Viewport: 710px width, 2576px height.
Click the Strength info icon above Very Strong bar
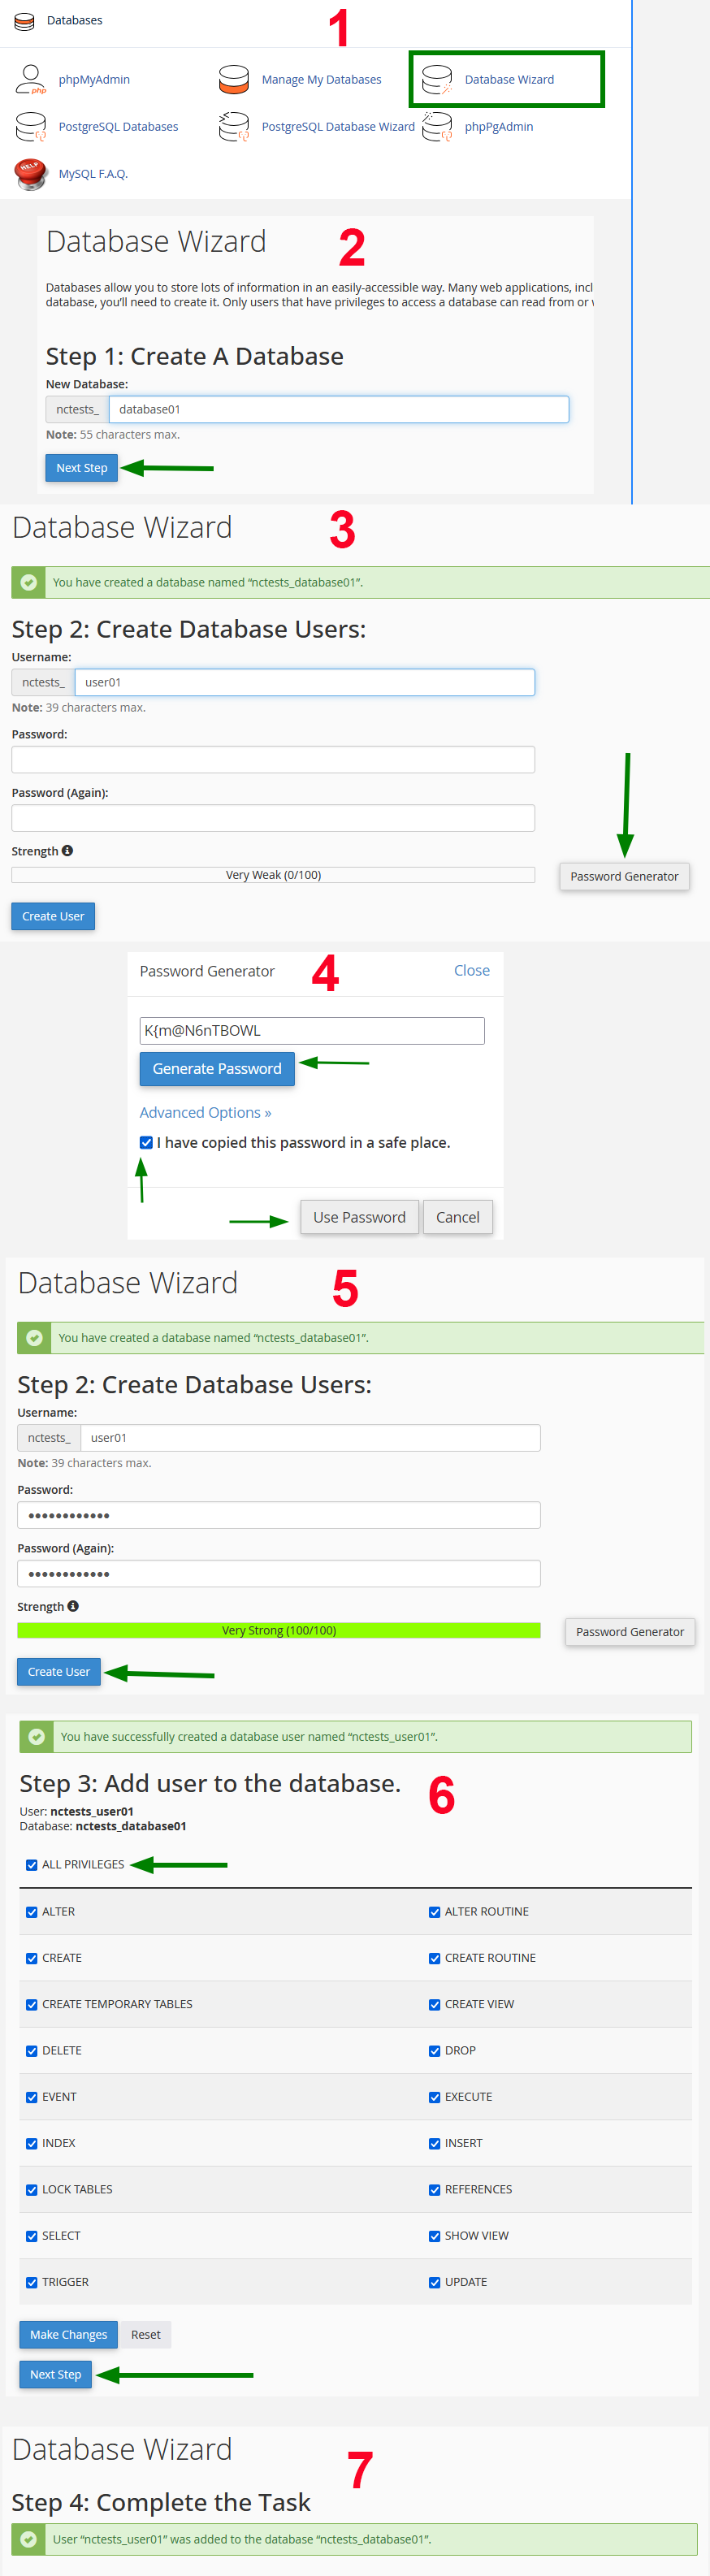tap(73, 1606)
